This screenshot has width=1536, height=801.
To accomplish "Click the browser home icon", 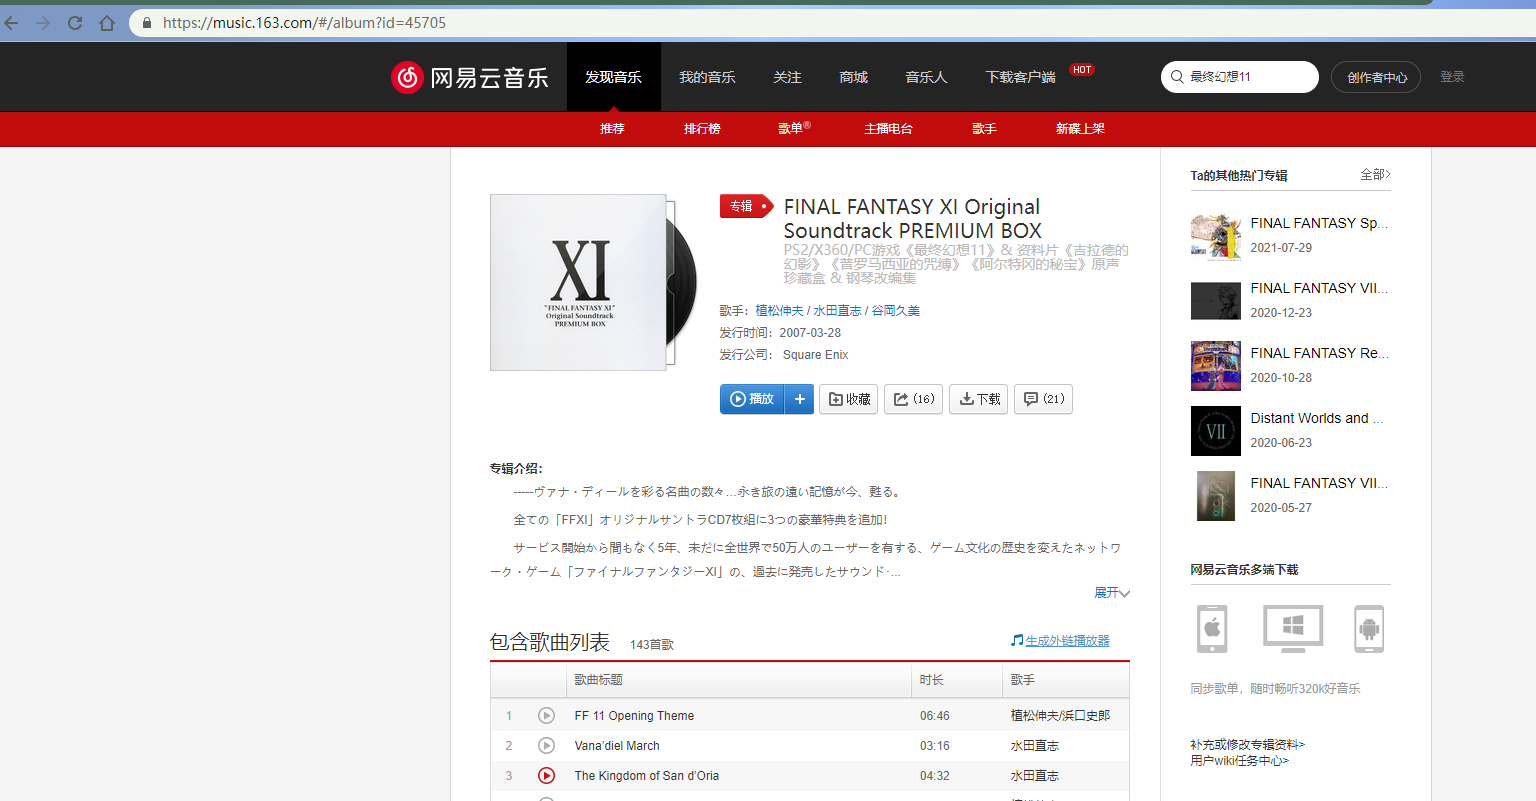I will point(106,22).
